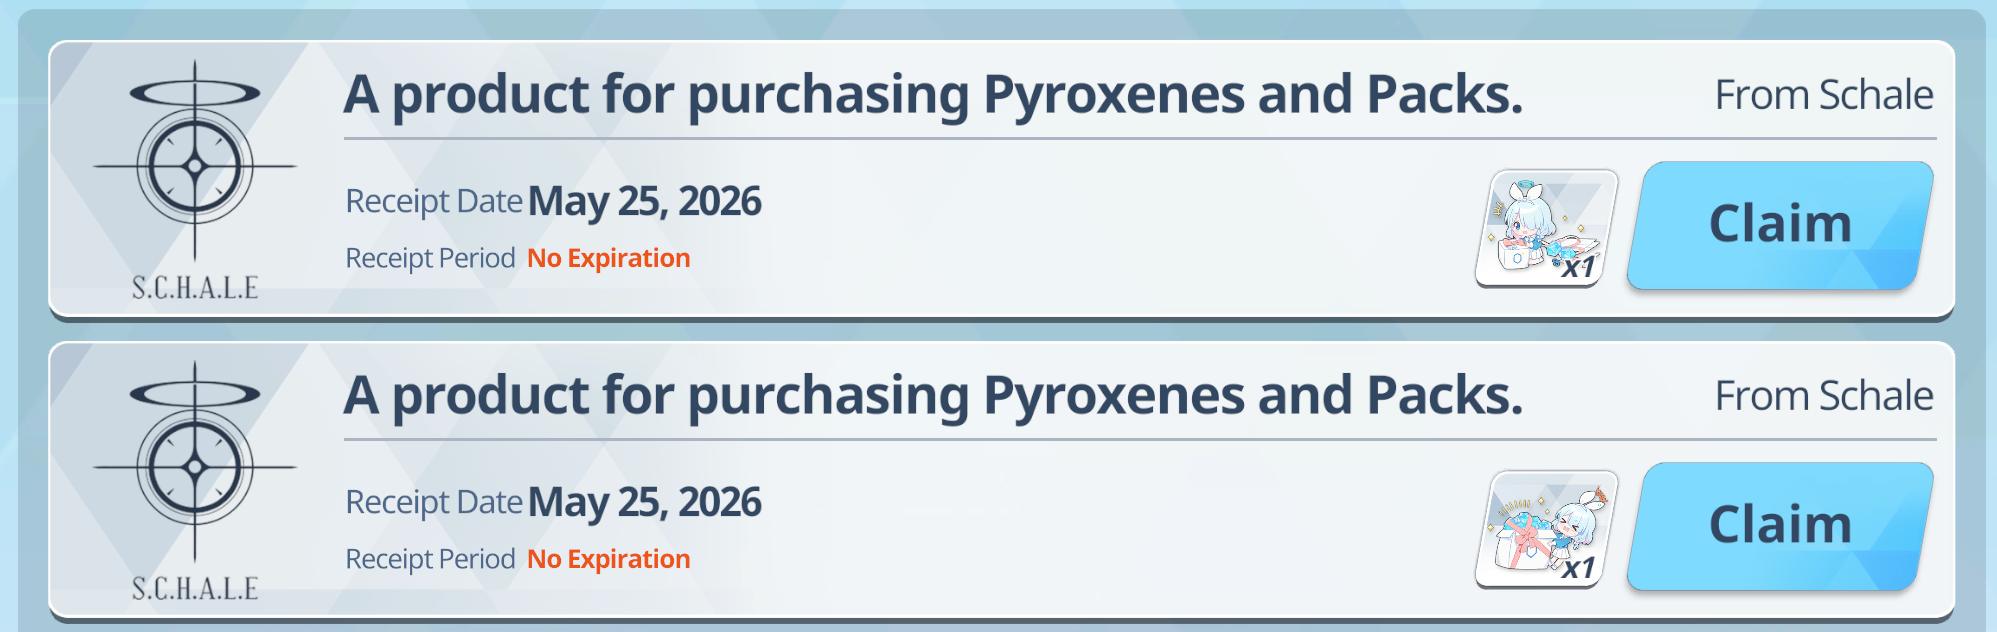Click 'No Expiration' text on the second mail
1997x632 pixels.
point(609,559)
